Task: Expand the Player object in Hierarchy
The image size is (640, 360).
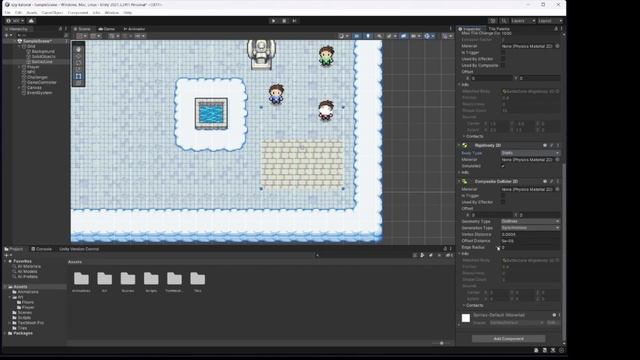Action: [x=19, y=67]
